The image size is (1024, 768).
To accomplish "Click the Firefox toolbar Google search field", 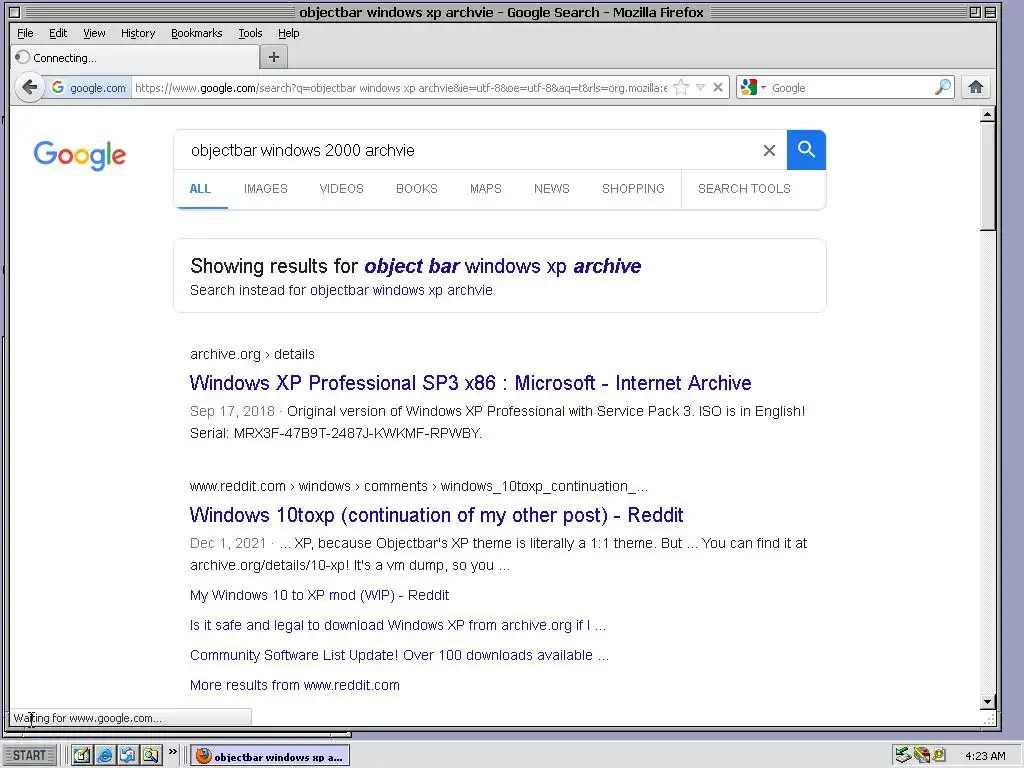I will [x=851, y=88].
